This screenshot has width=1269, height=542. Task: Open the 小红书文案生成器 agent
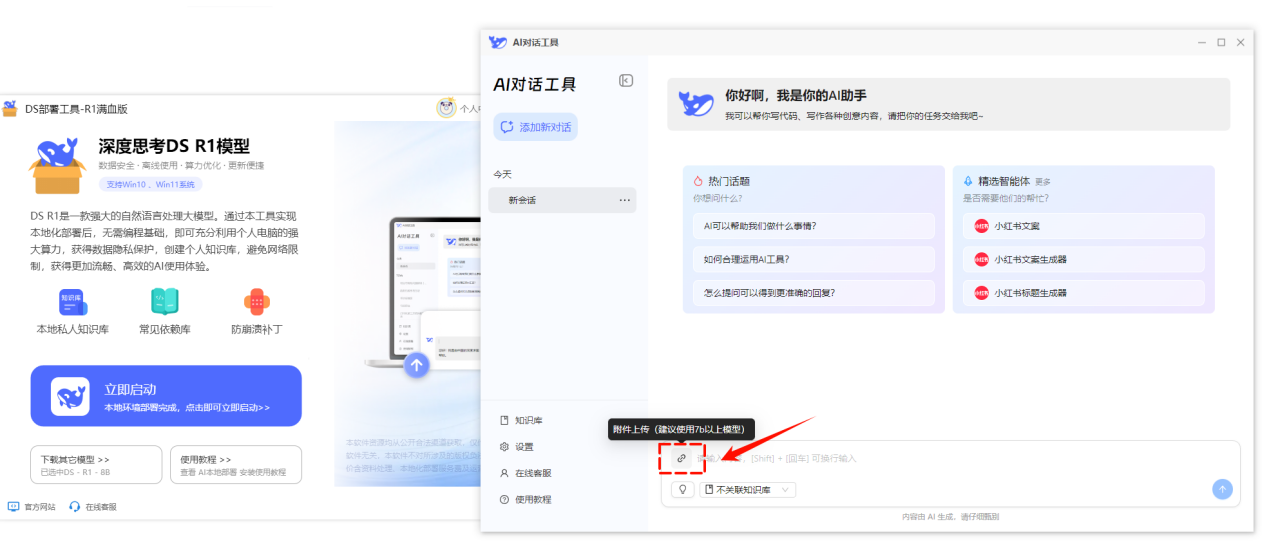pyautogui.click(x=1083, y=259)
